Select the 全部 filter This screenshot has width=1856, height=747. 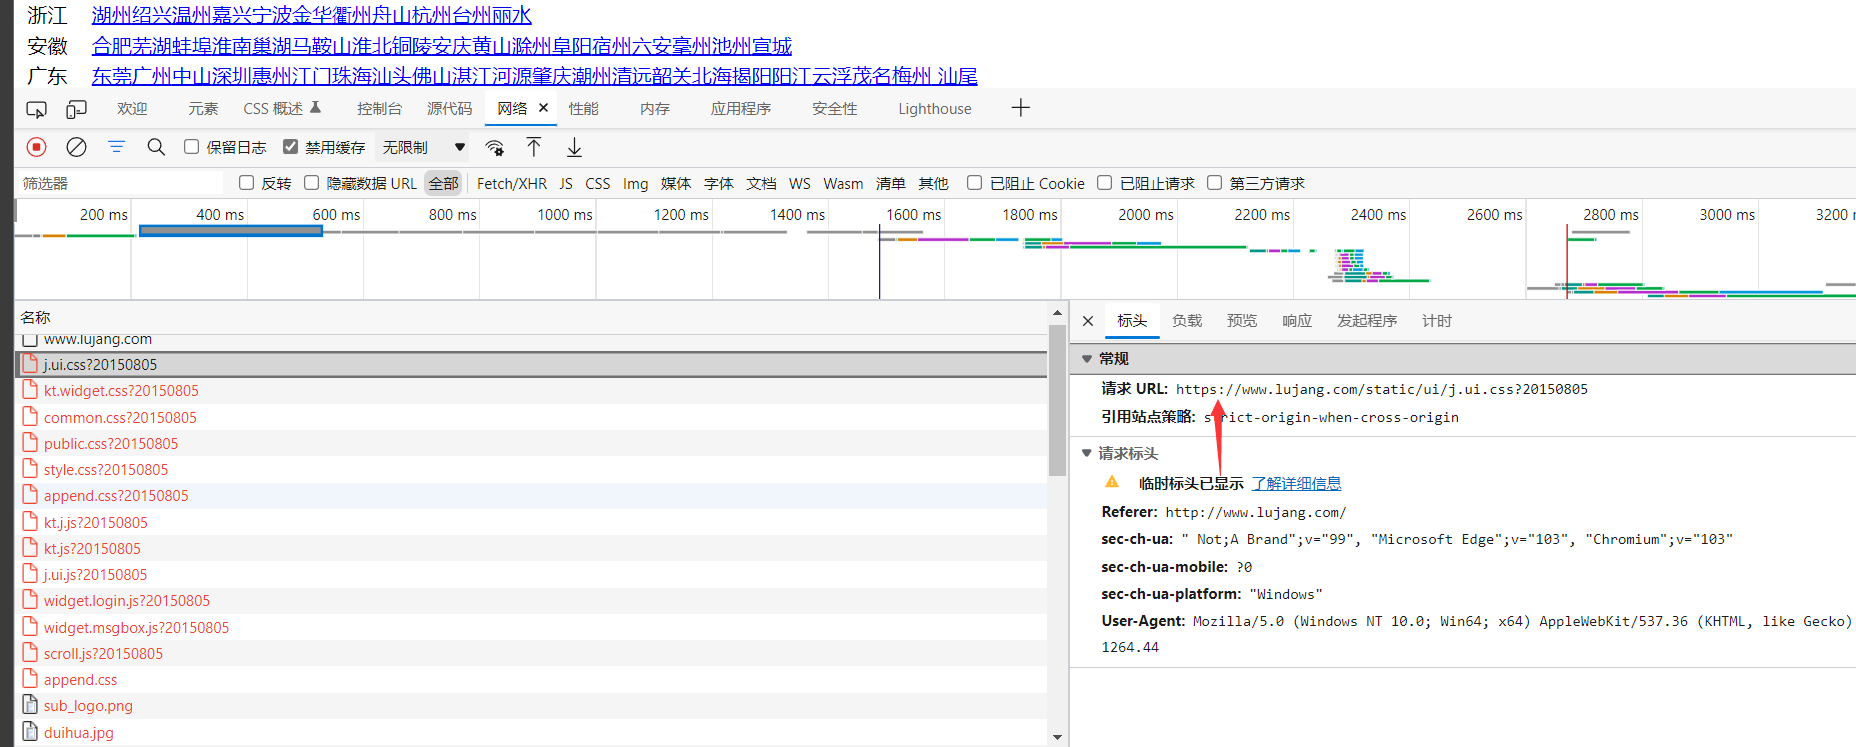[443, 183]
